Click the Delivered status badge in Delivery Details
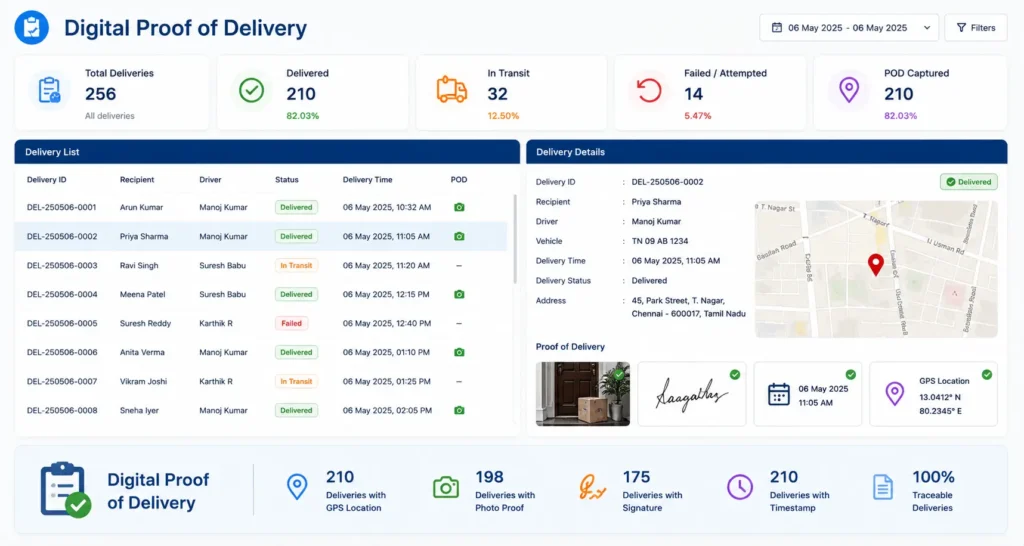Viewport: 1024px width, 546px height. pos(968,182)
